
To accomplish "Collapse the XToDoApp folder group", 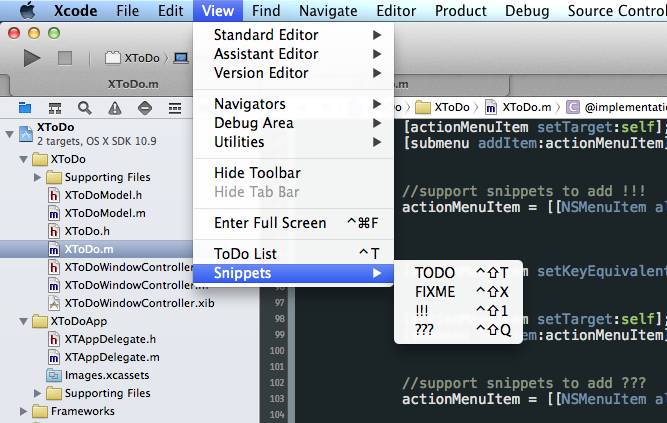I will tap(23, 321).
